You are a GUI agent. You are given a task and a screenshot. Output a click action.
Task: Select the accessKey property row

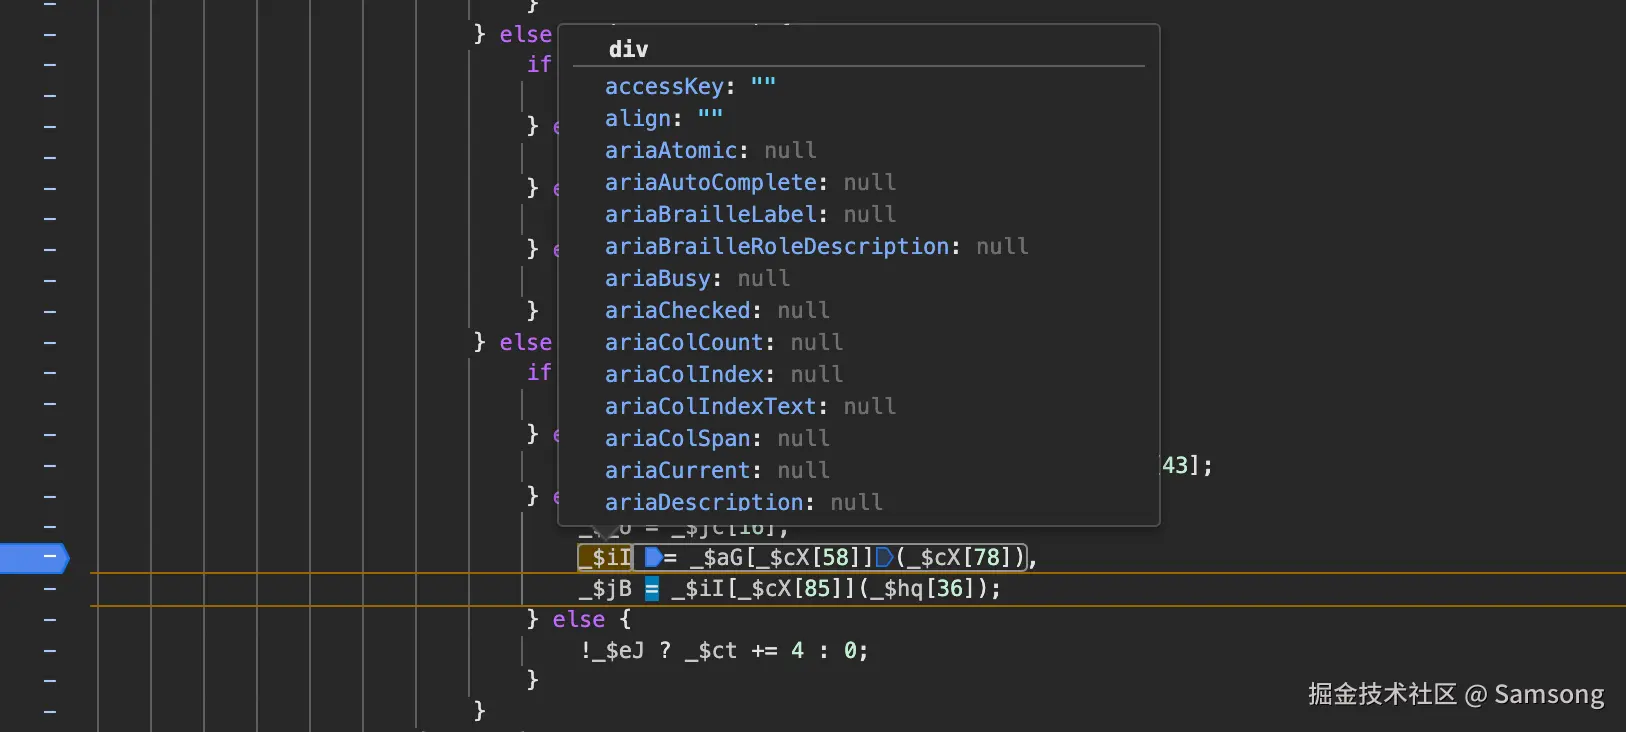[x=690, y=86]
